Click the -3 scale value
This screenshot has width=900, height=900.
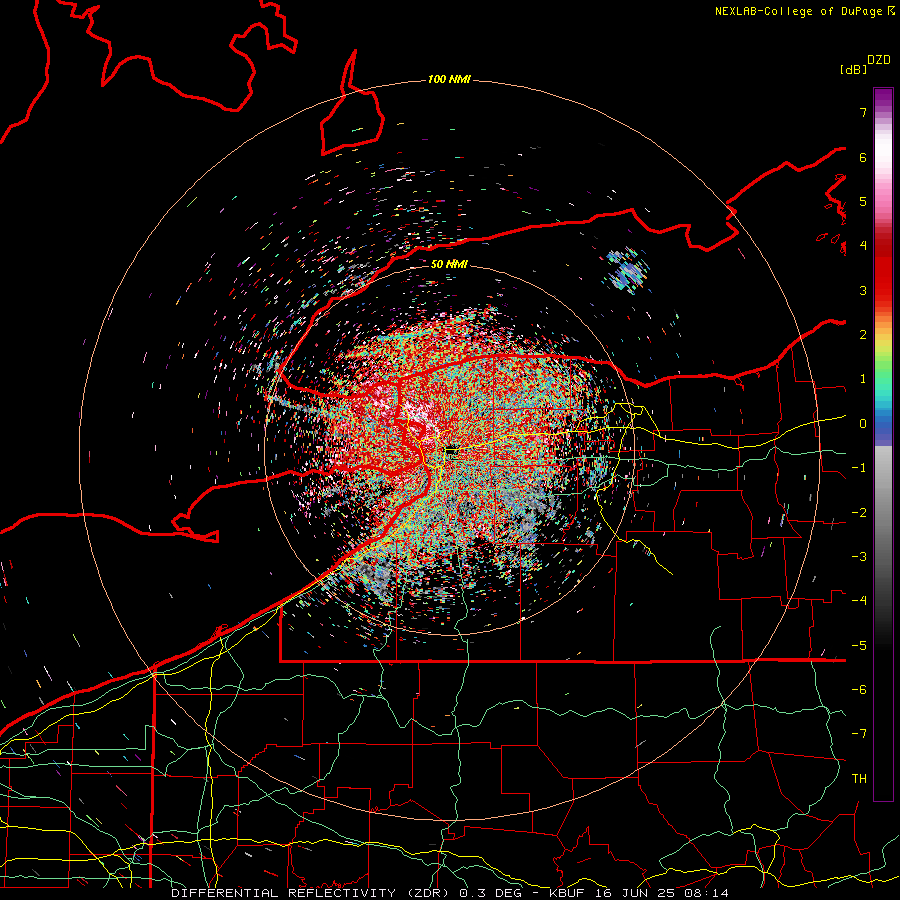pos(859,557)
